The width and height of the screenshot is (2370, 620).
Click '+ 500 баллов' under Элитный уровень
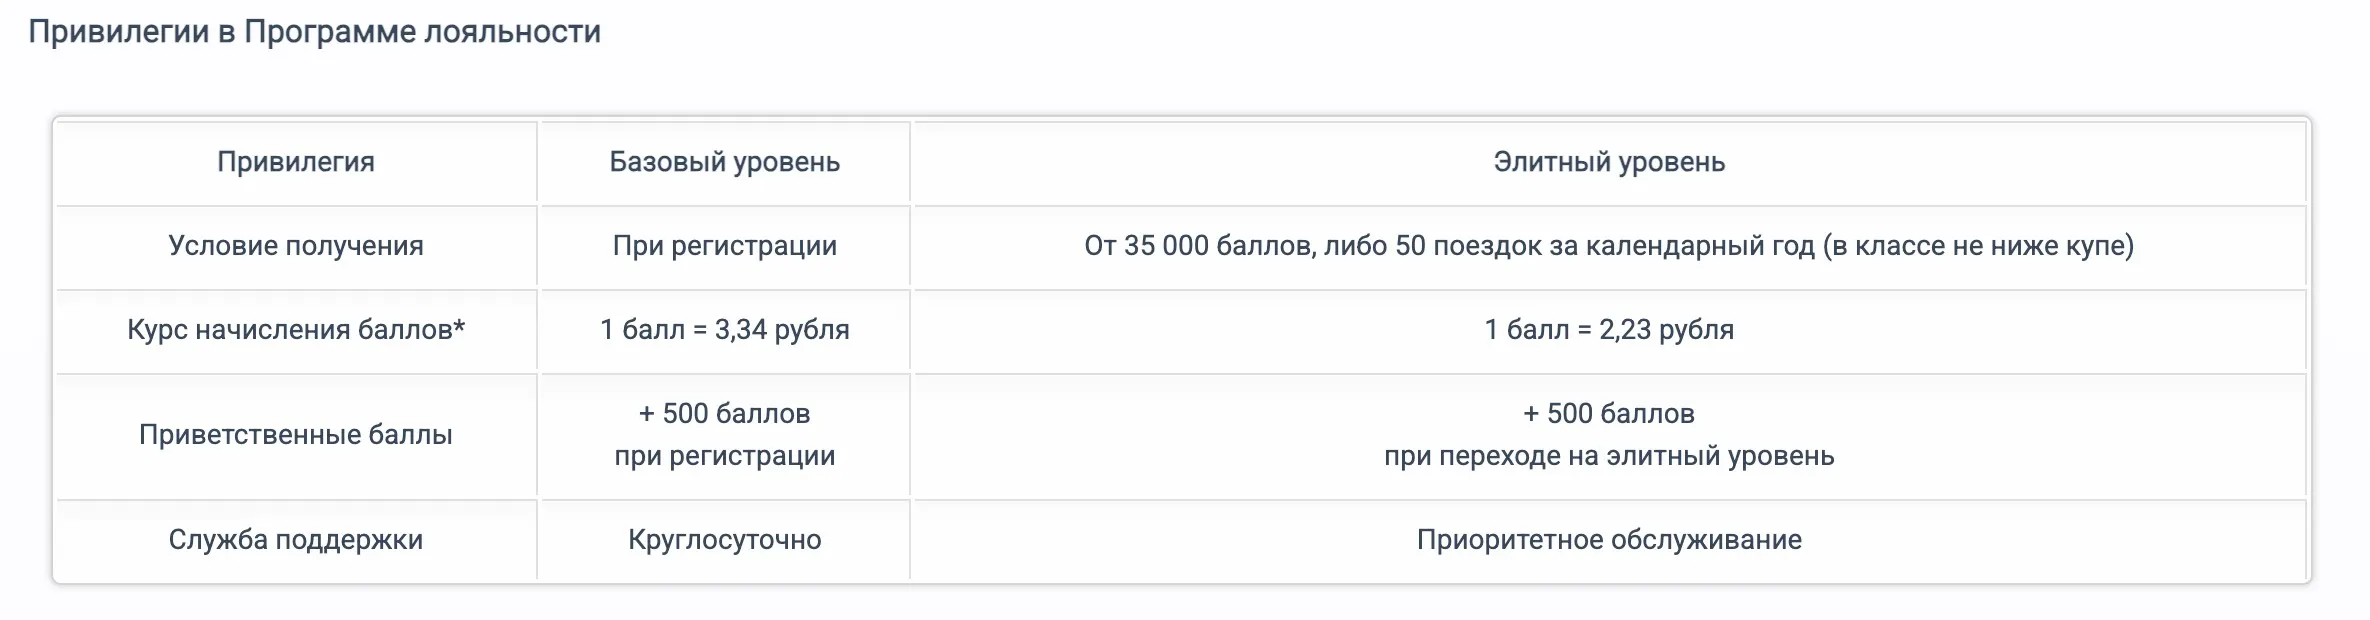tap(1609, 414)
